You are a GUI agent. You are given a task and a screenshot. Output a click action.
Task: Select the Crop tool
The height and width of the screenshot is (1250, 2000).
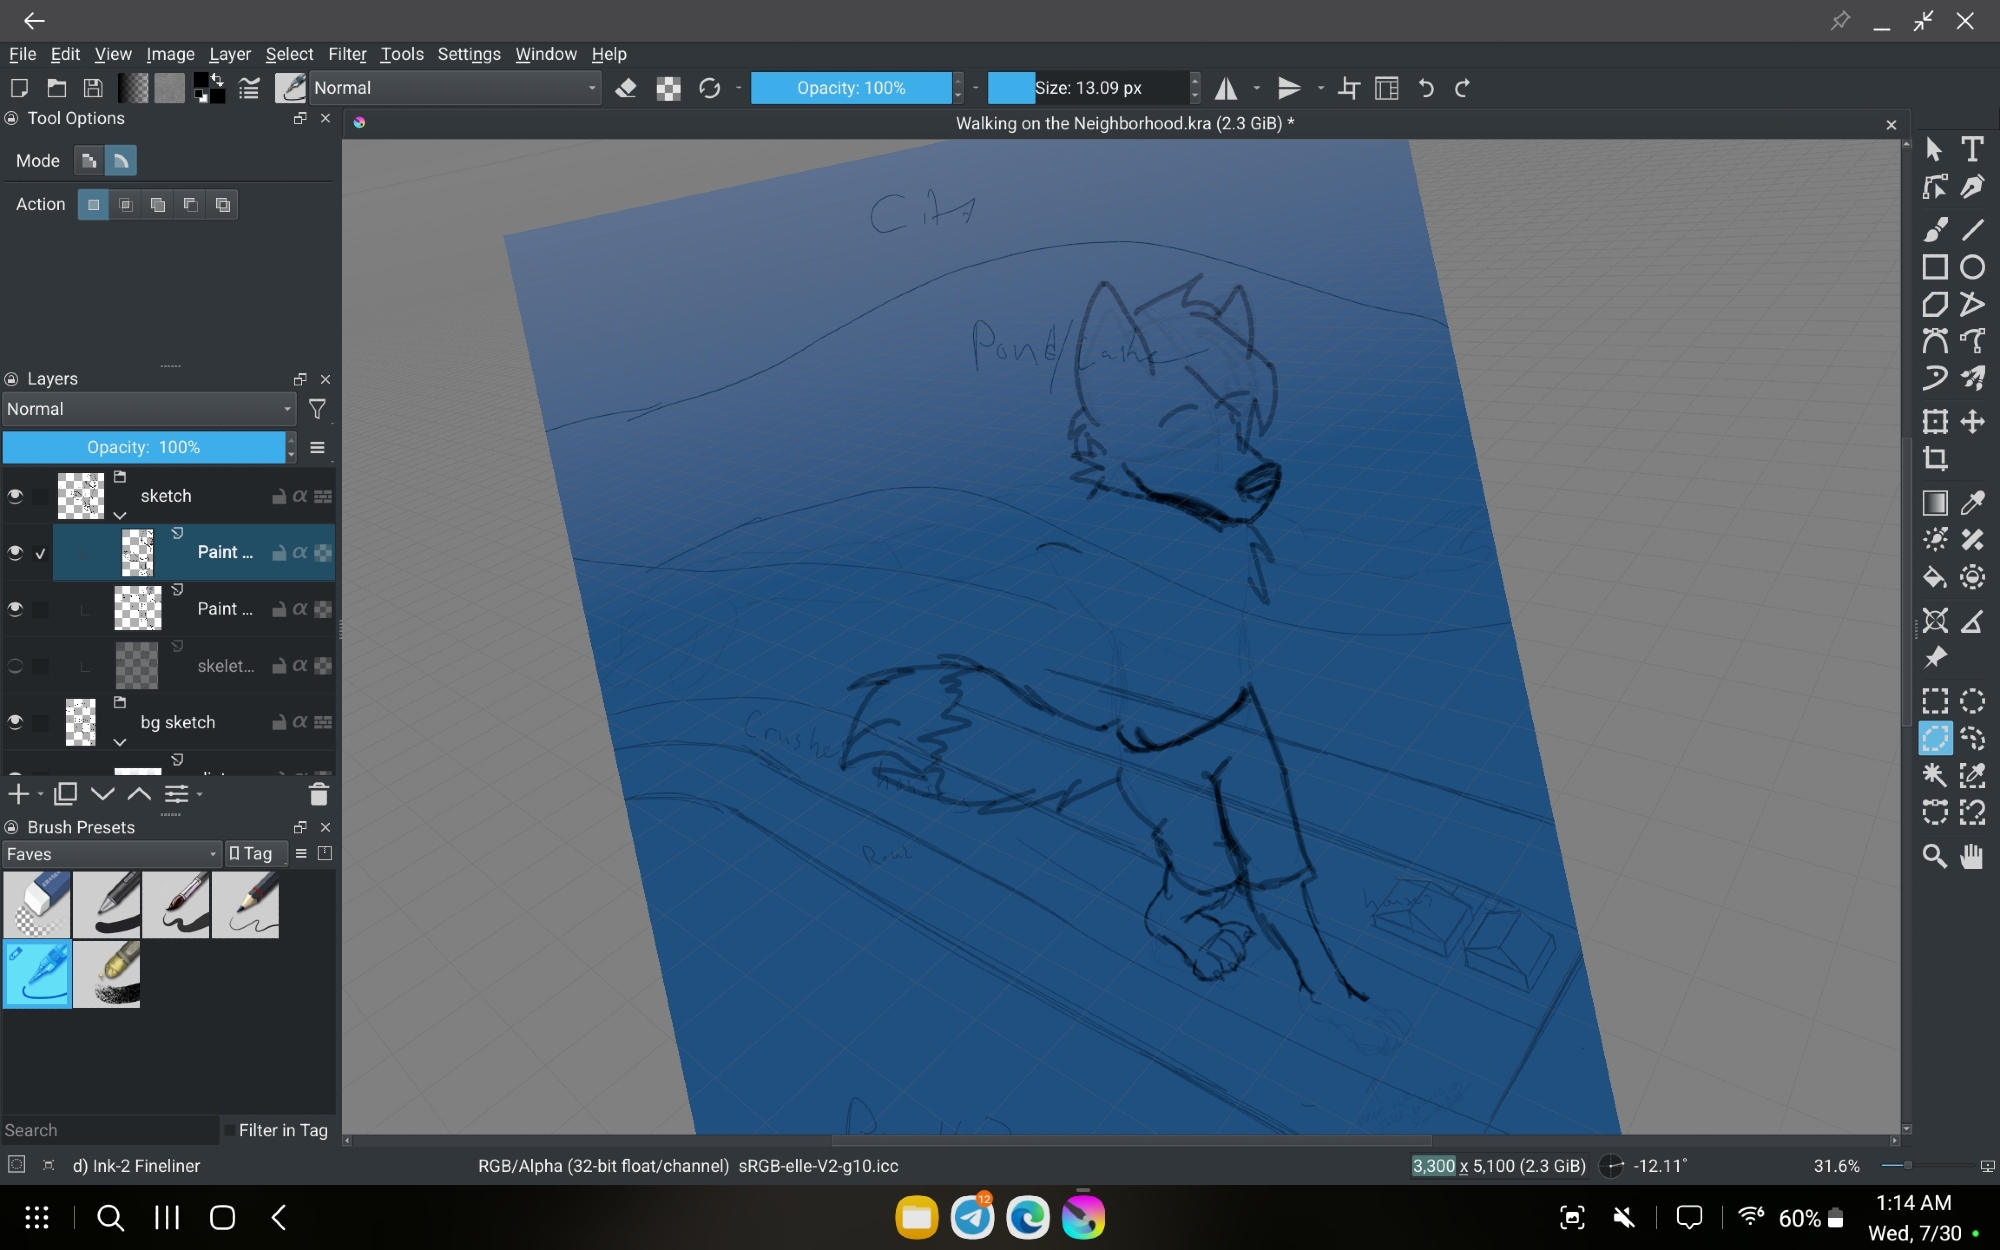[1935, 459]
